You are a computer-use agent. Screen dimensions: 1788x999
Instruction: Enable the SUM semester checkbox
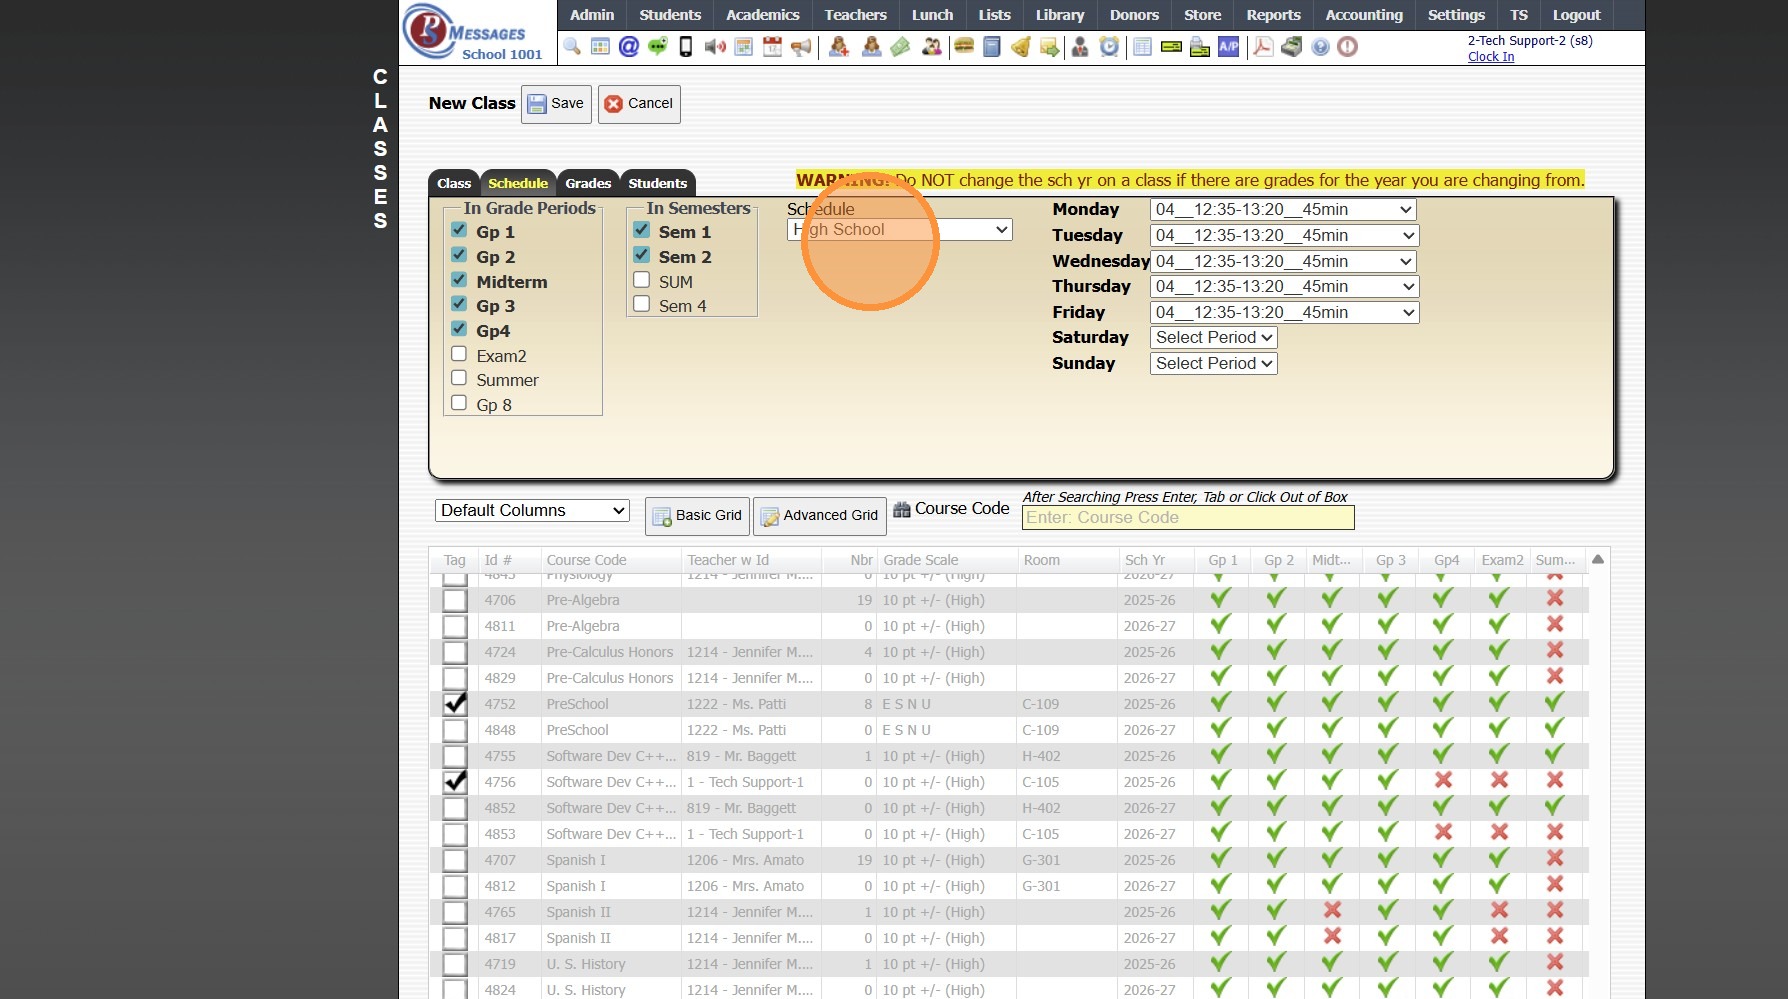coord(642,280)
